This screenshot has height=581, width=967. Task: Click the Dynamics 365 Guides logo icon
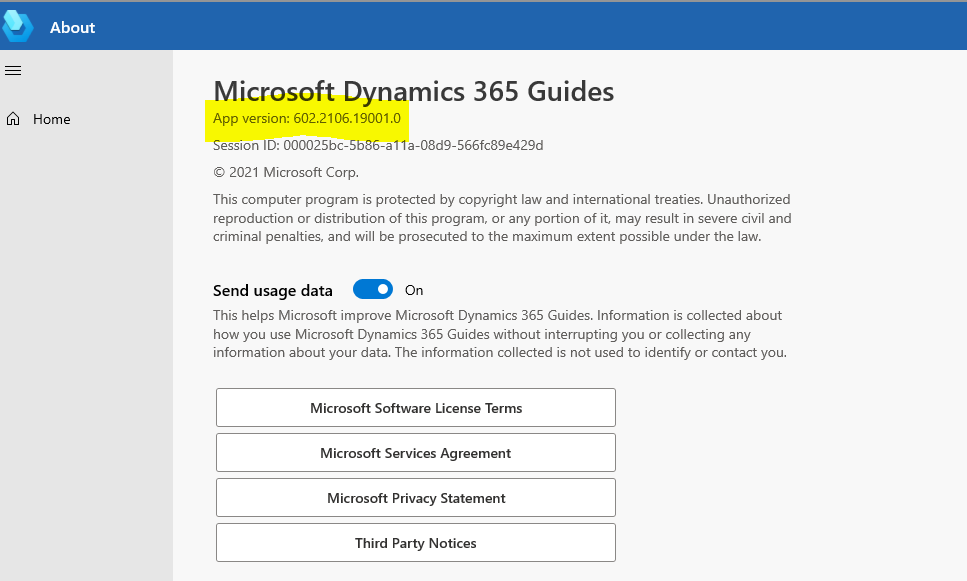point(18,26)
